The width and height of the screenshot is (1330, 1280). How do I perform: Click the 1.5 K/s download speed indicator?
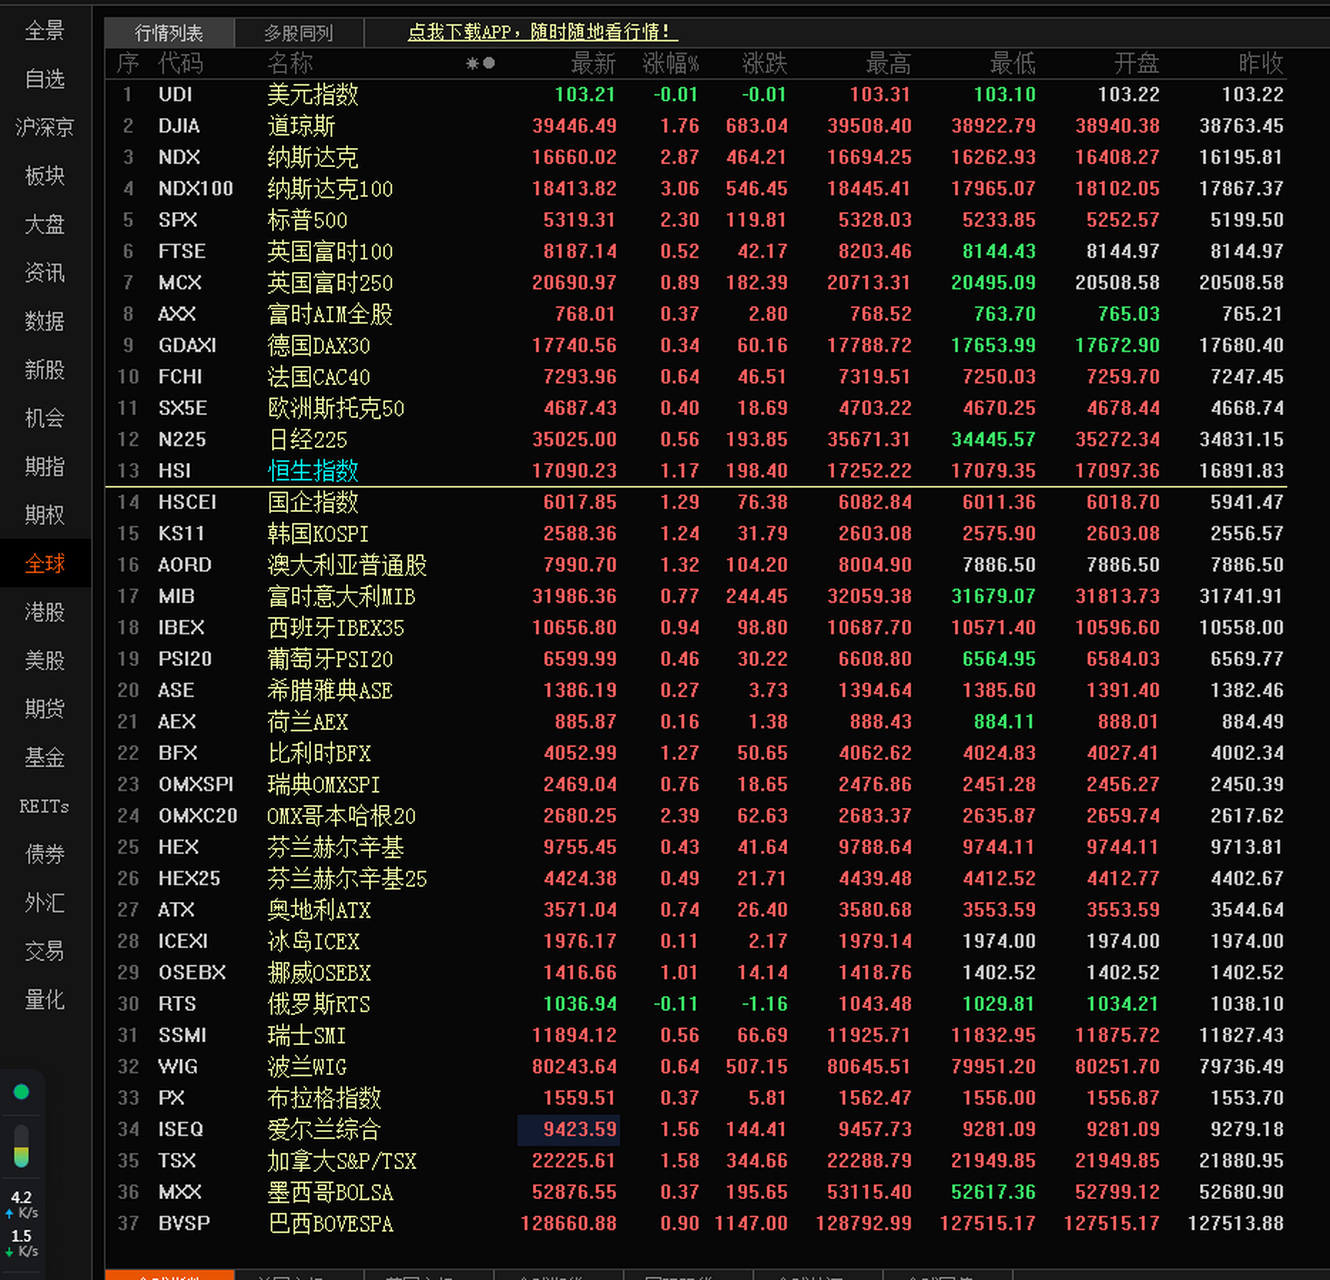point(22,1243)
